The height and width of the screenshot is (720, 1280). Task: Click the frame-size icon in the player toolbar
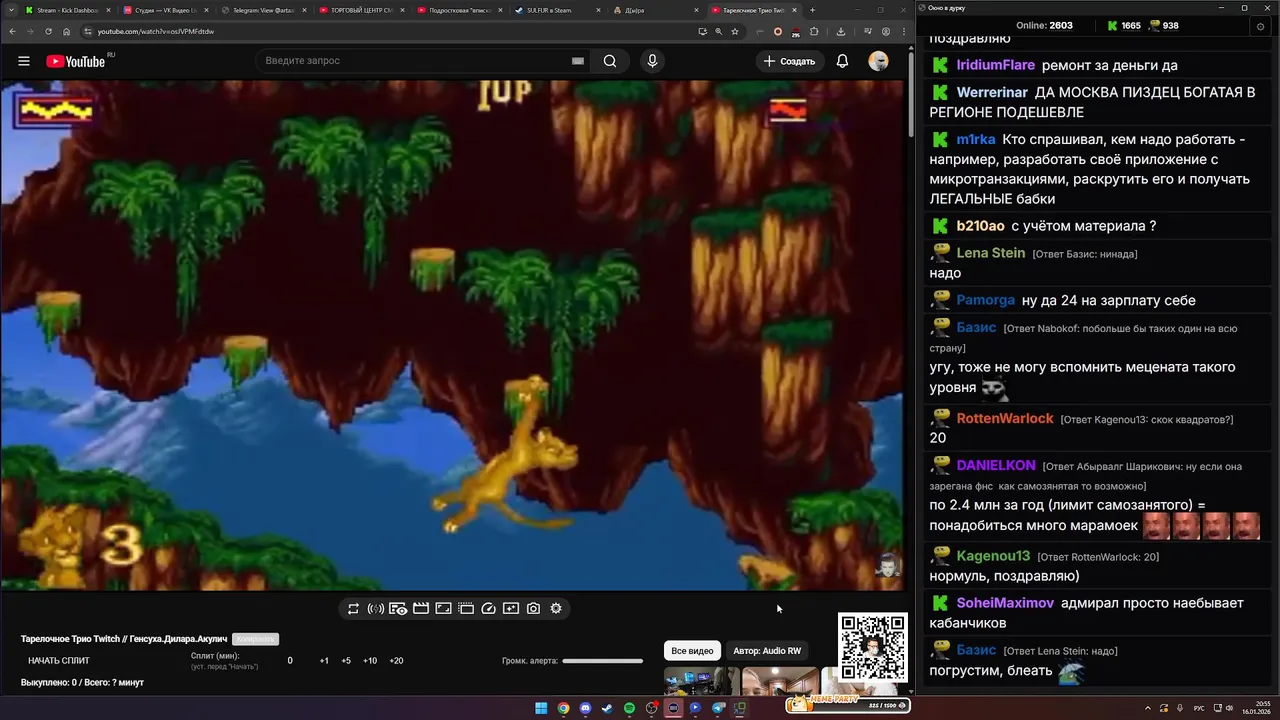coord(443,608)
